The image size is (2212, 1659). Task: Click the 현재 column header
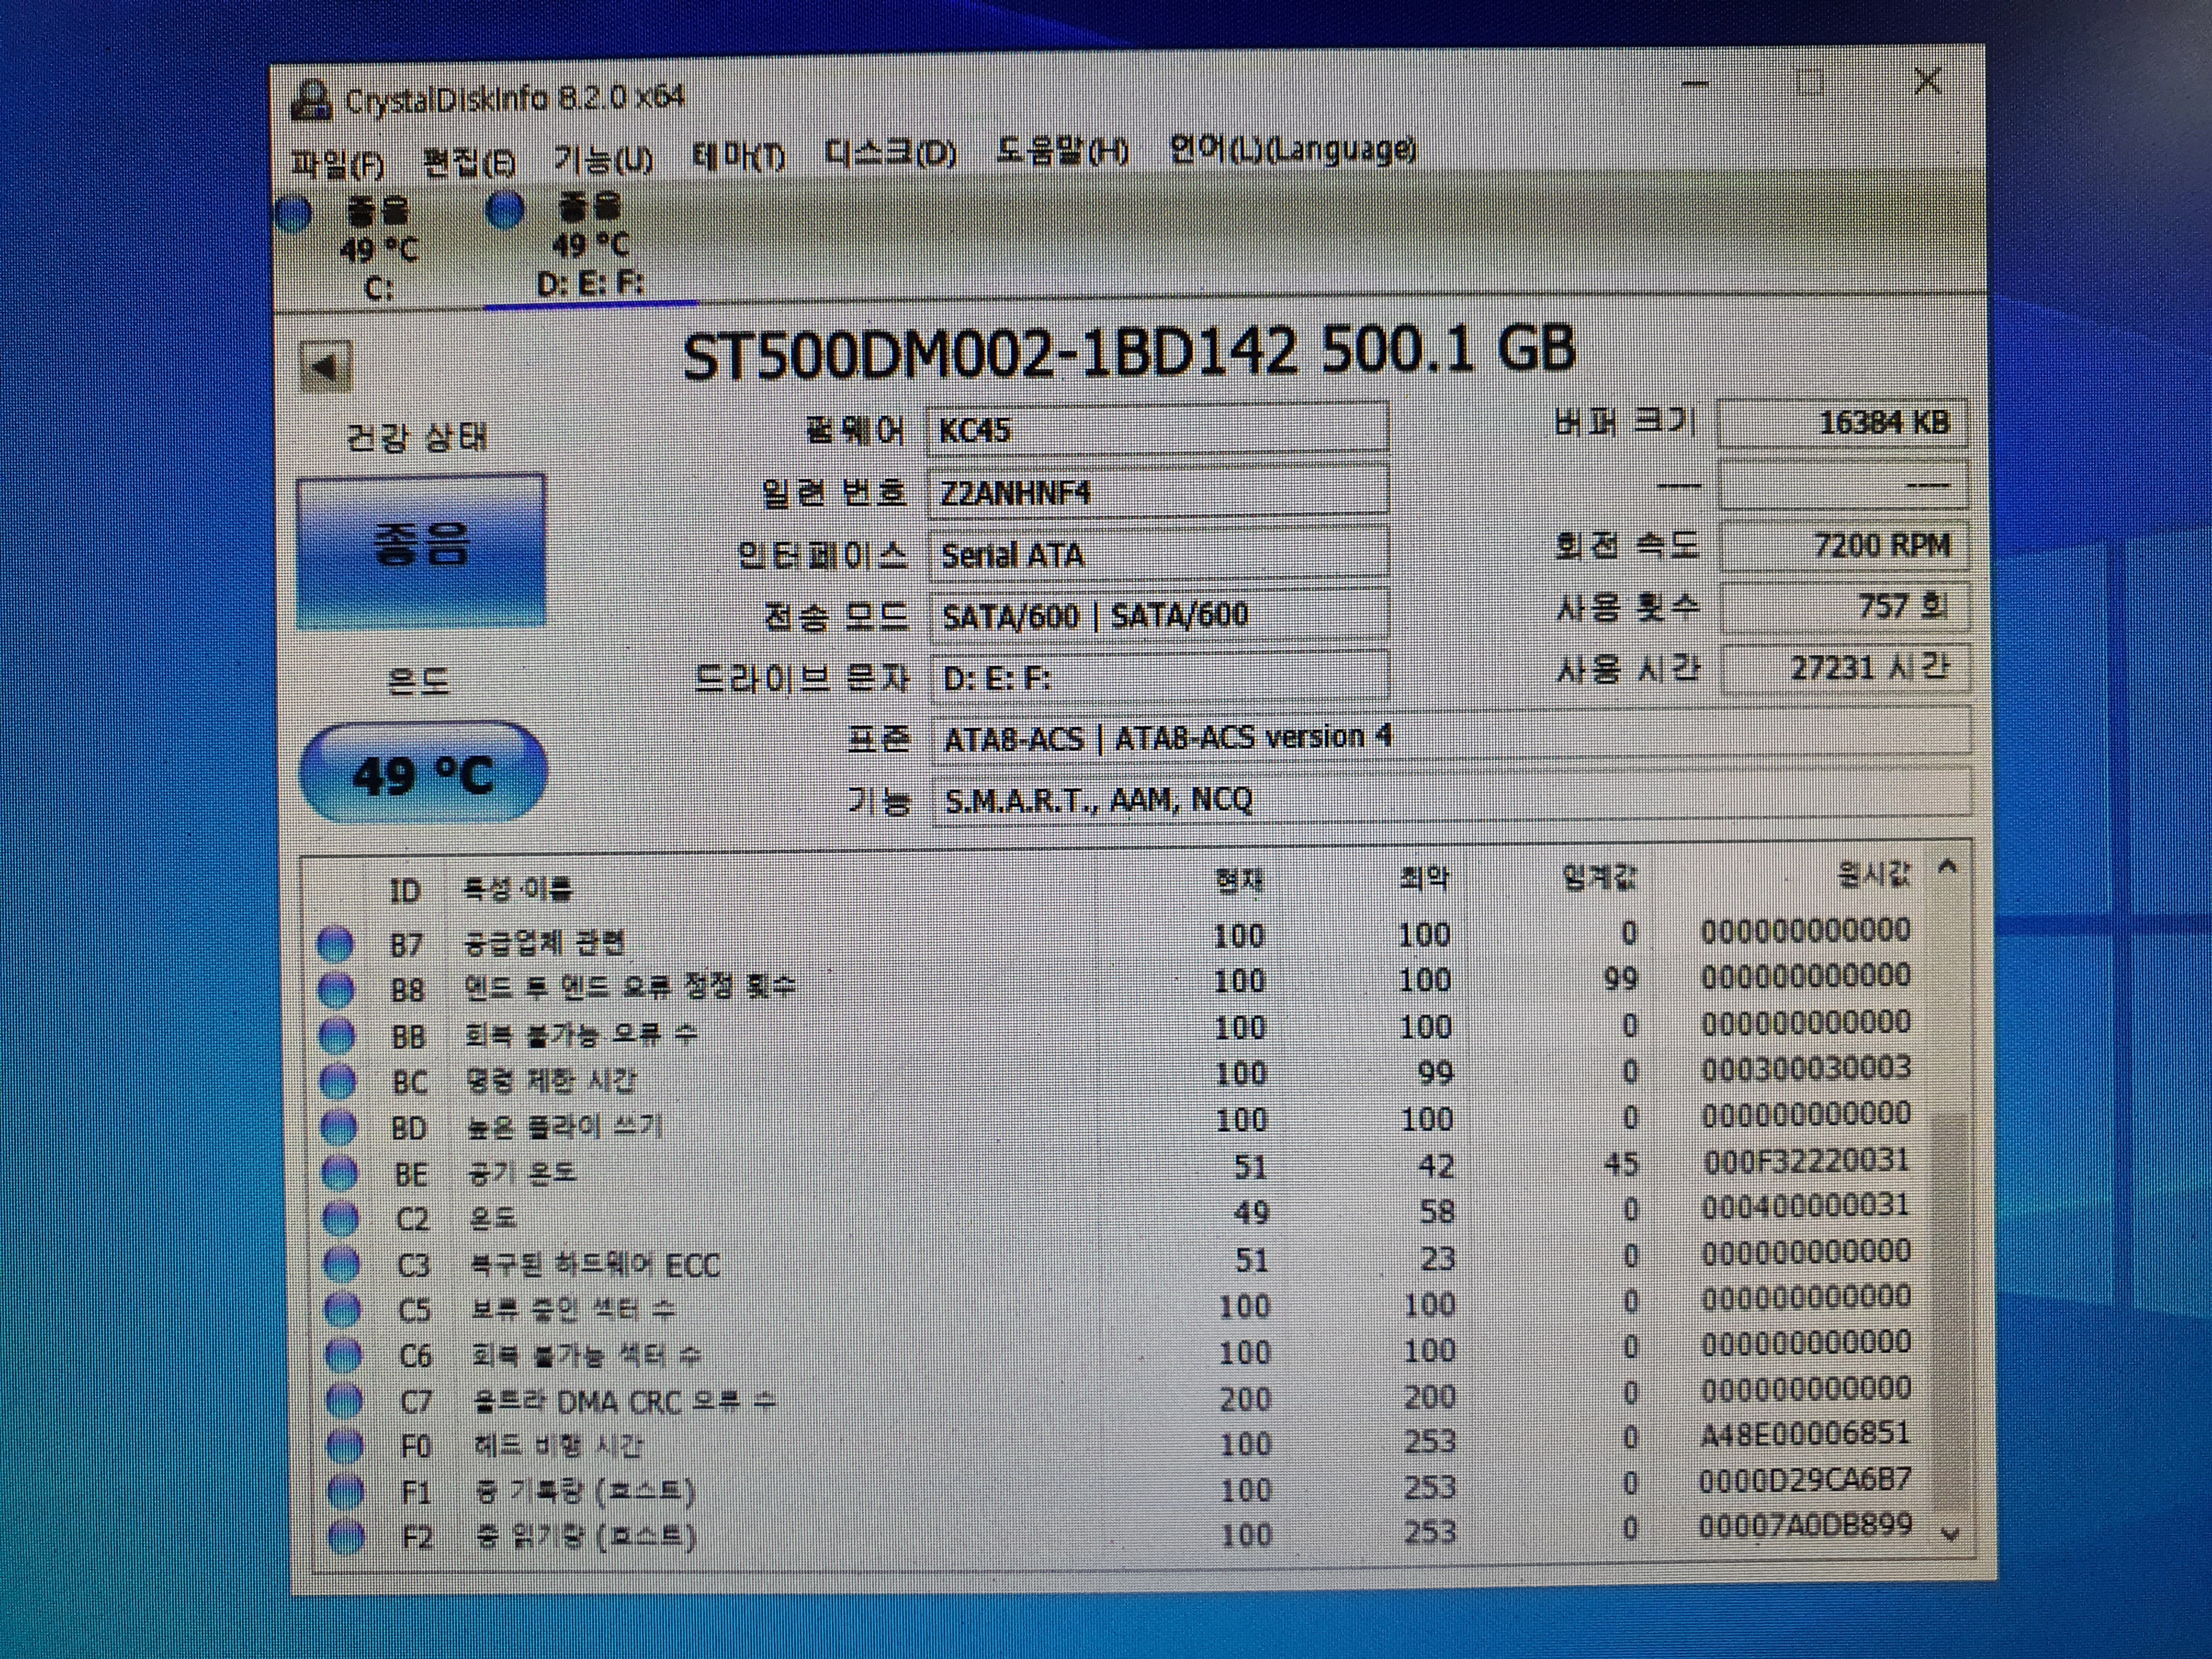1240,881
